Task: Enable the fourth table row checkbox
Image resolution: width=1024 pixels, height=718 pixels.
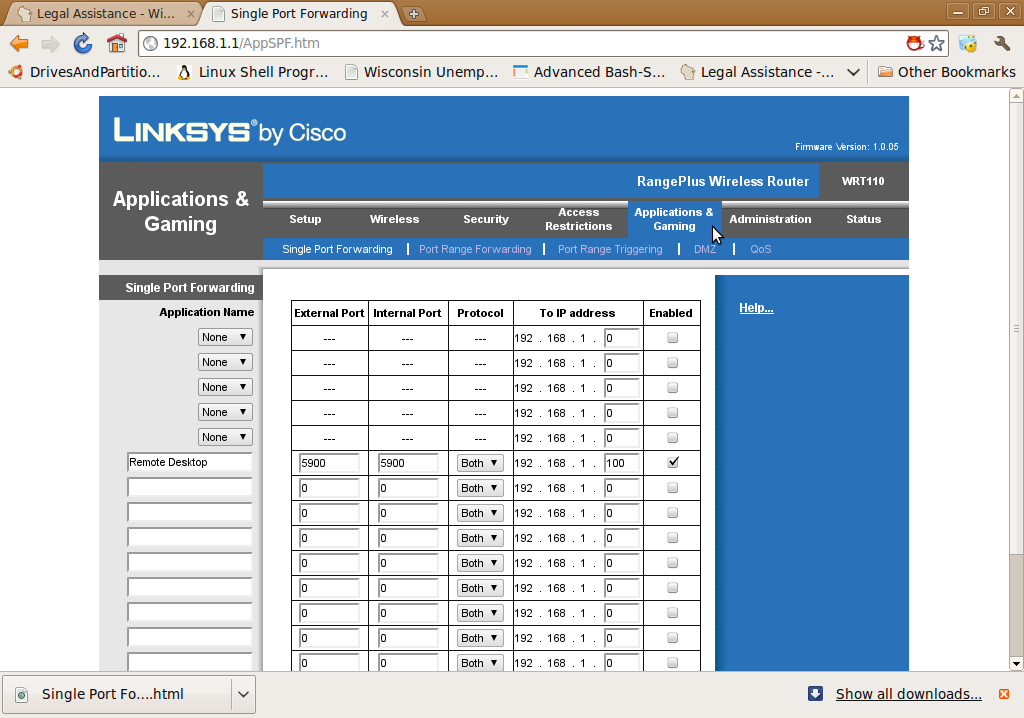Action: pos(673,413)
